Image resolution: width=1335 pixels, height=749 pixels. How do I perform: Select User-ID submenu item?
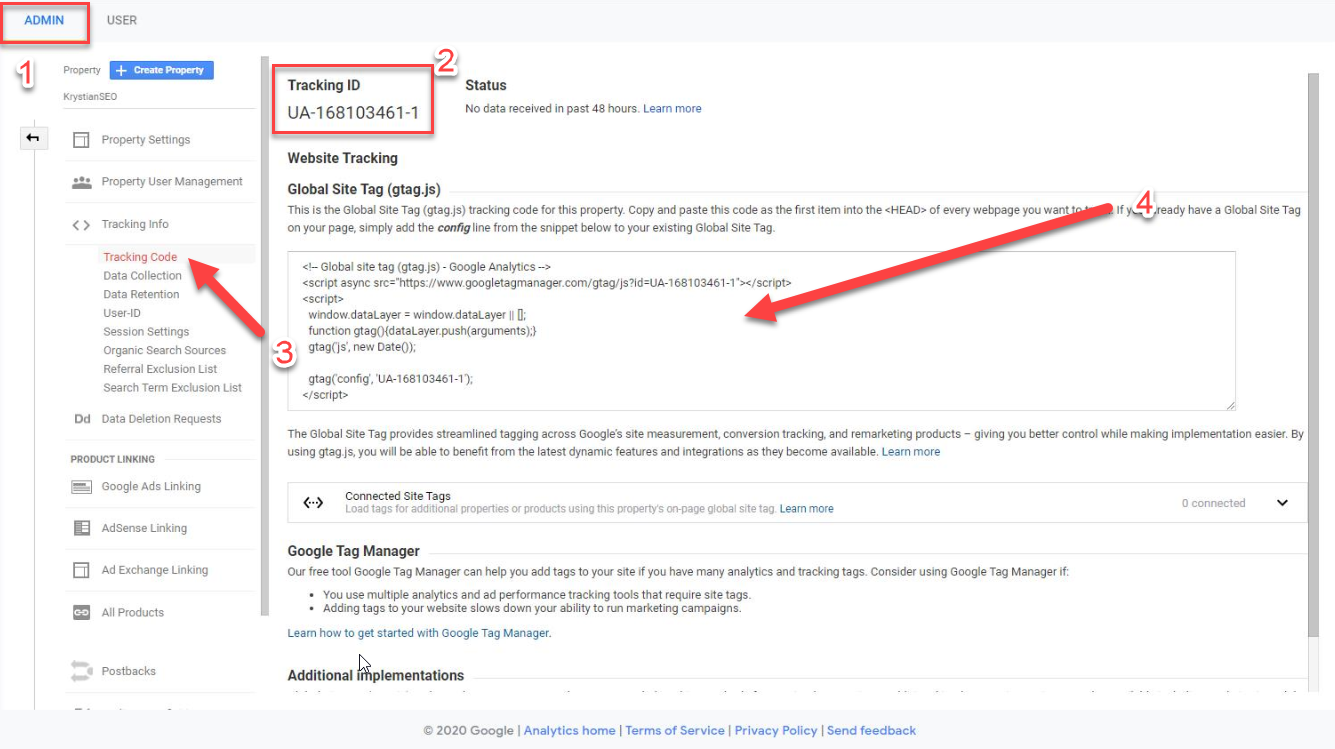[x=122, y=313]
